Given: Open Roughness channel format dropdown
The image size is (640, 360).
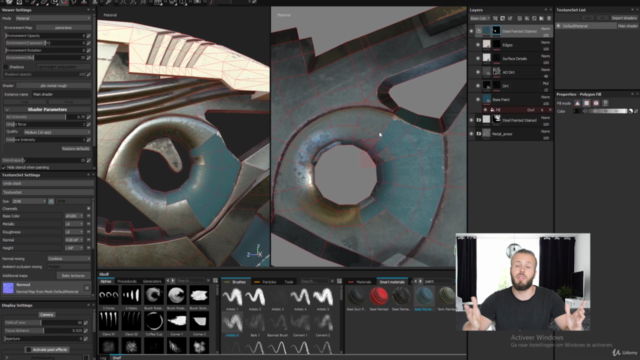Looking at the screenshot, I should click(x=74, y=232).
